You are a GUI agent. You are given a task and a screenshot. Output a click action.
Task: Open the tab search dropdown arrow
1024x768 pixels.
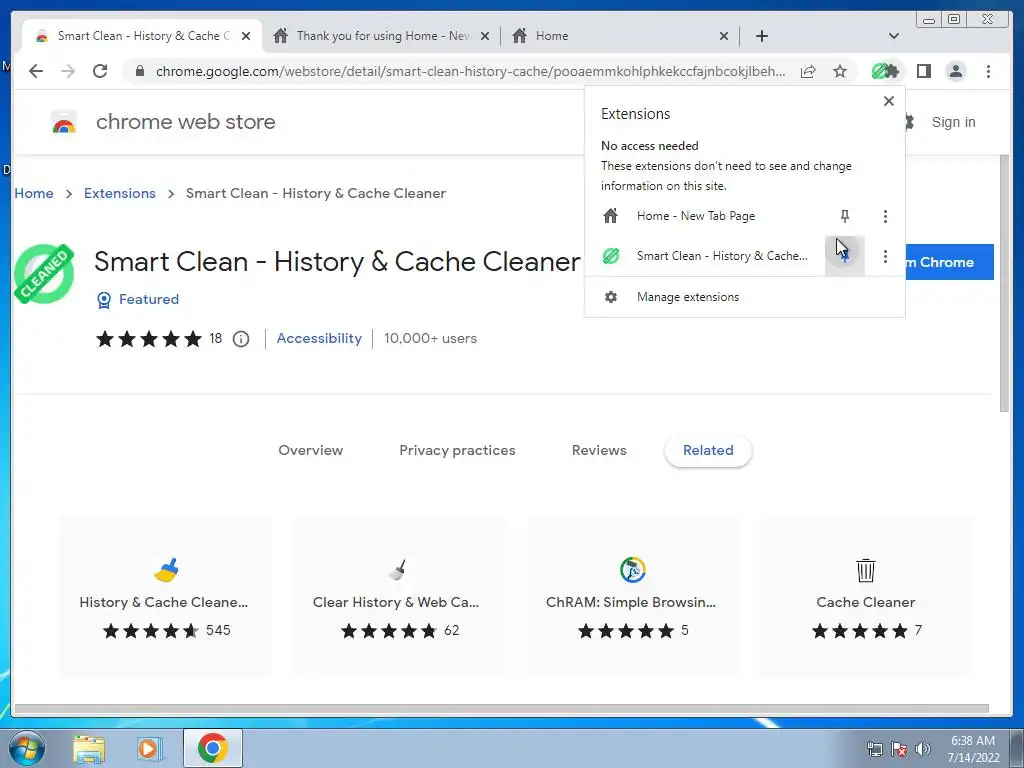tap(893, 36)
